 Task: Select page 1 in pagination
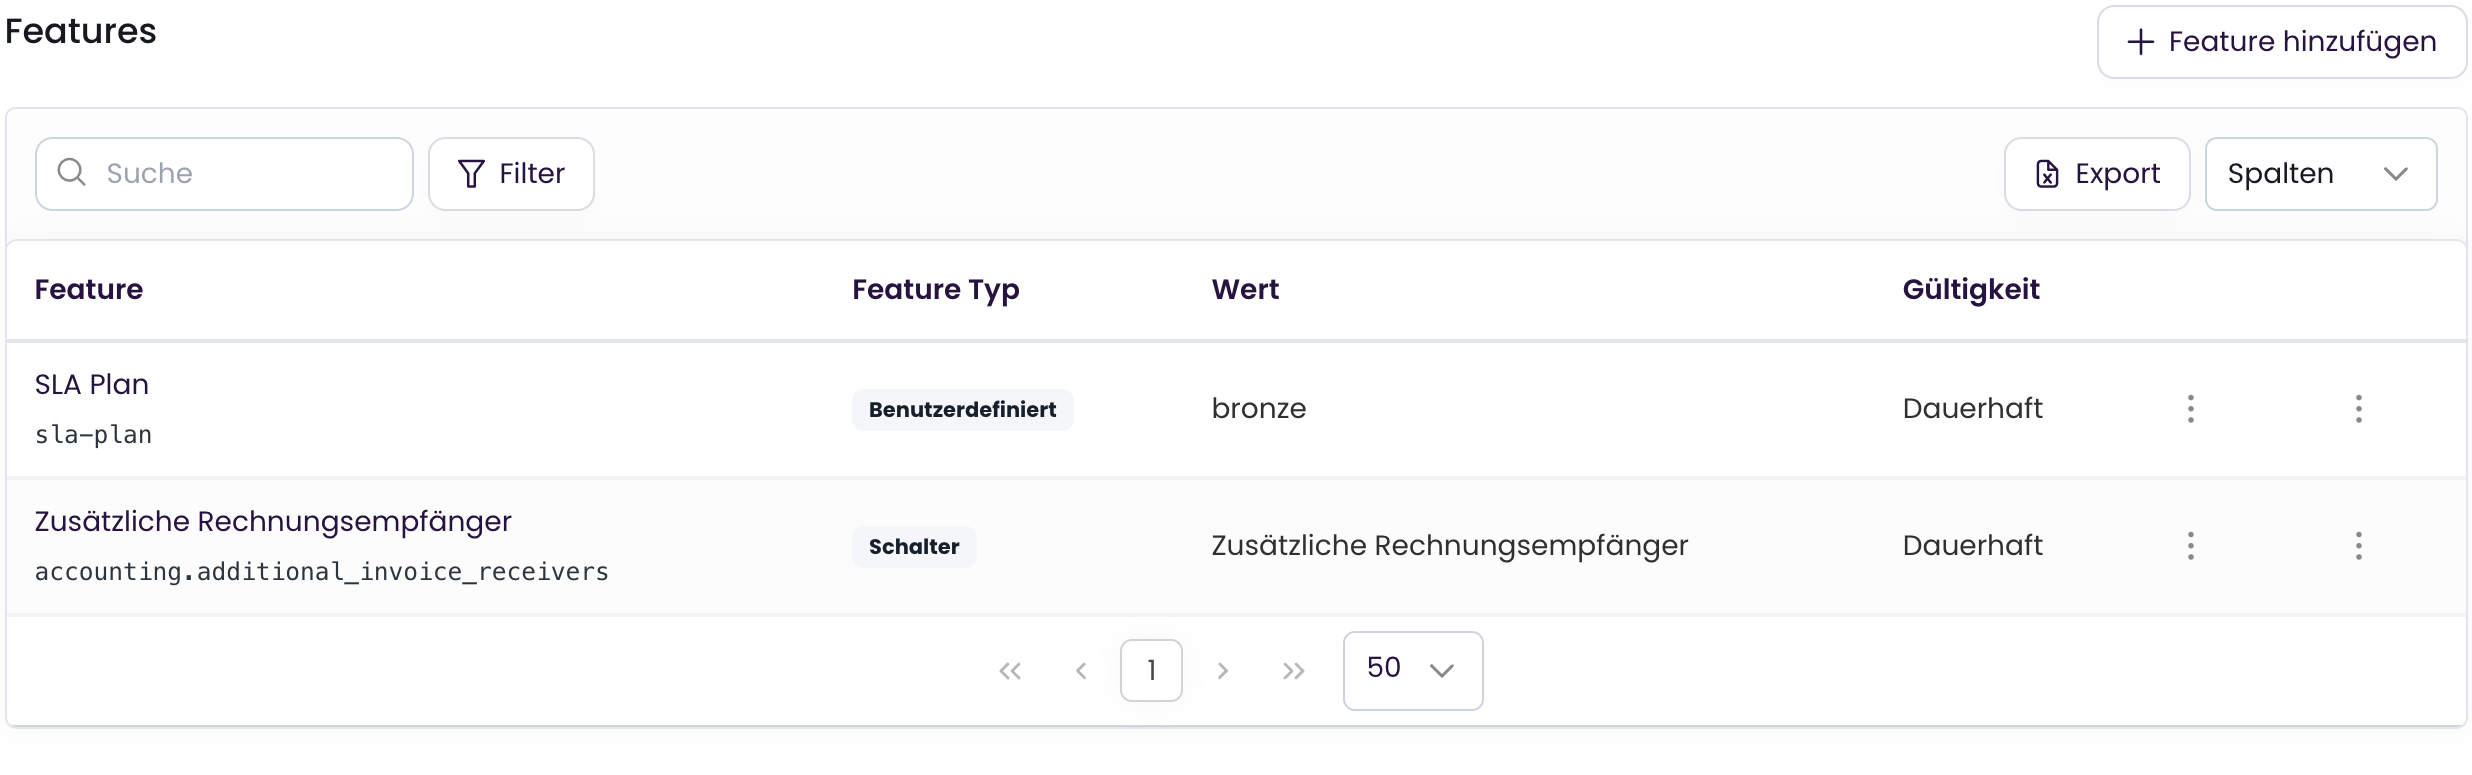[x=1151, y=670]
